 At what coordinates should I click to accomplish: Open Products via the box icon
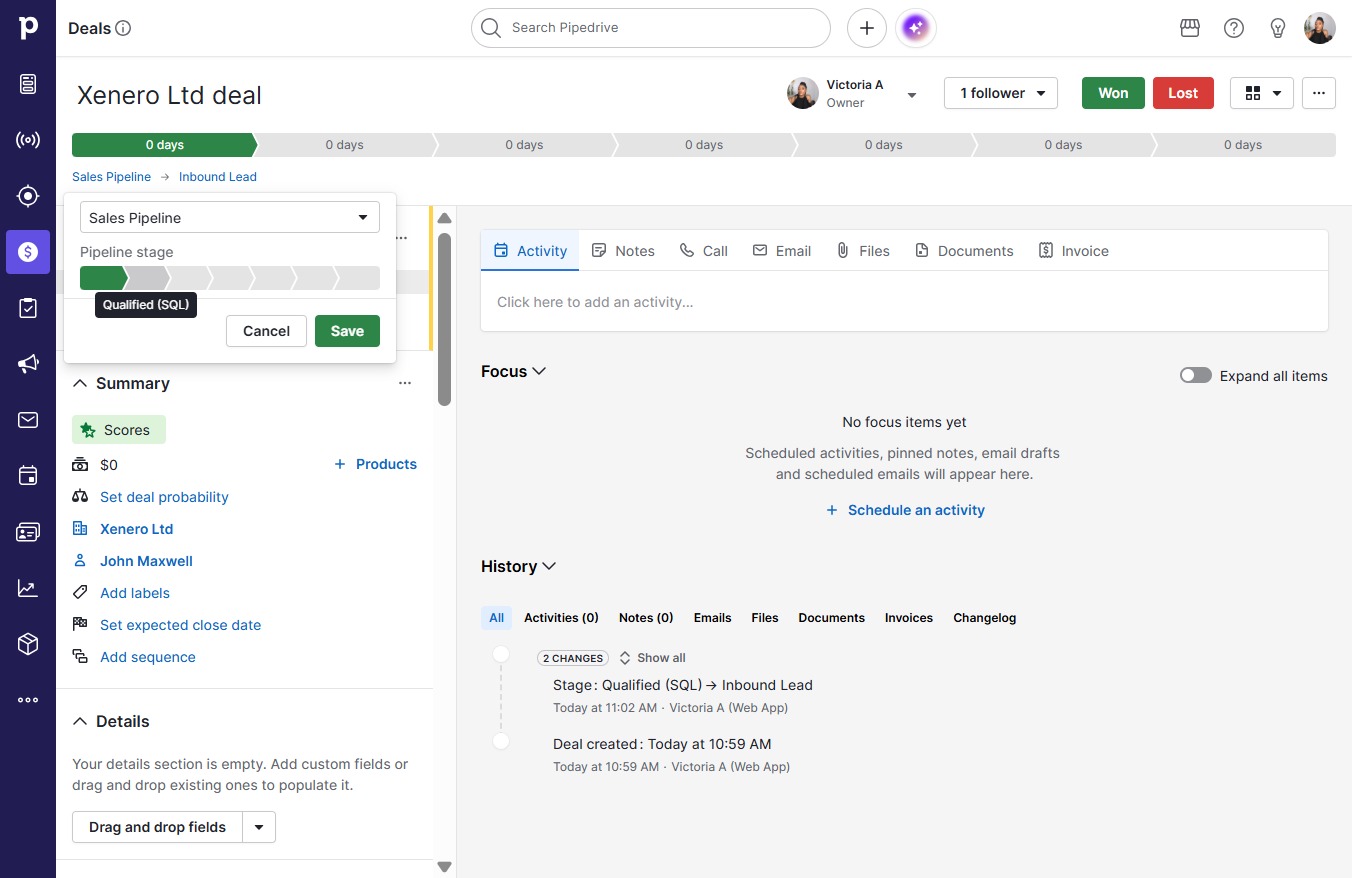(x=28, y=644)
